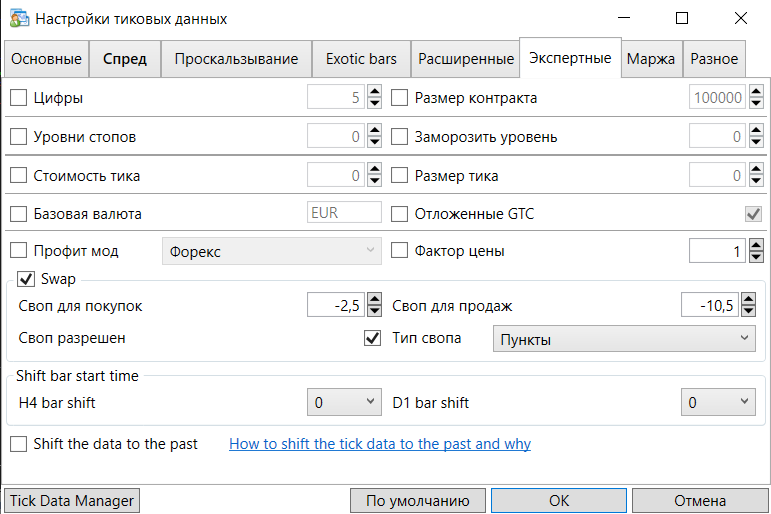Open the H4 bar shift dropdown
The width and height of the screenshot is (771, 514).
click(344, 402)
